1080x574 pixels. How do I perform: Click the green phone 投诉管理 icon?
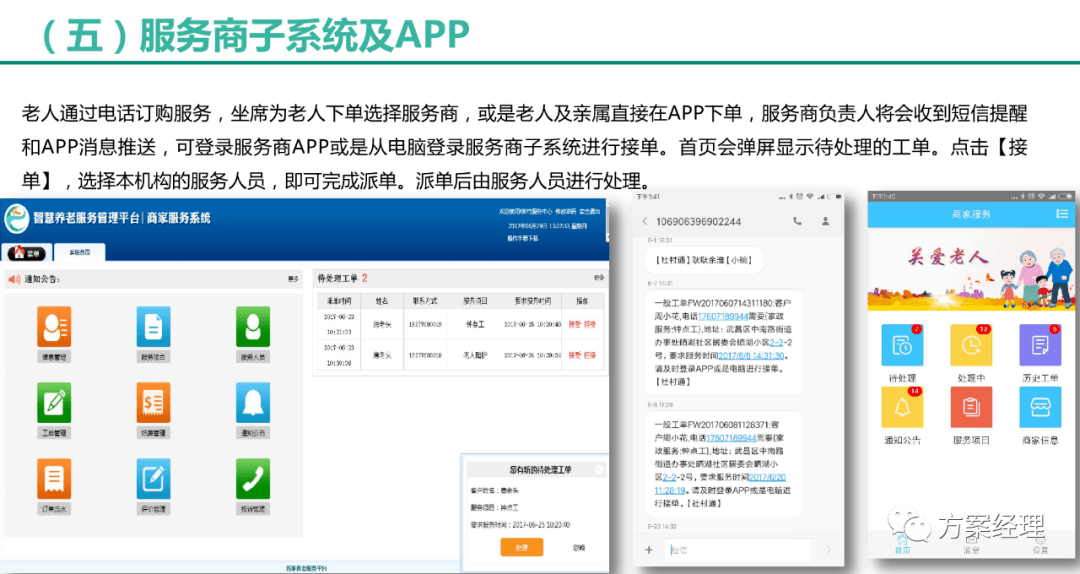[253, 479]
